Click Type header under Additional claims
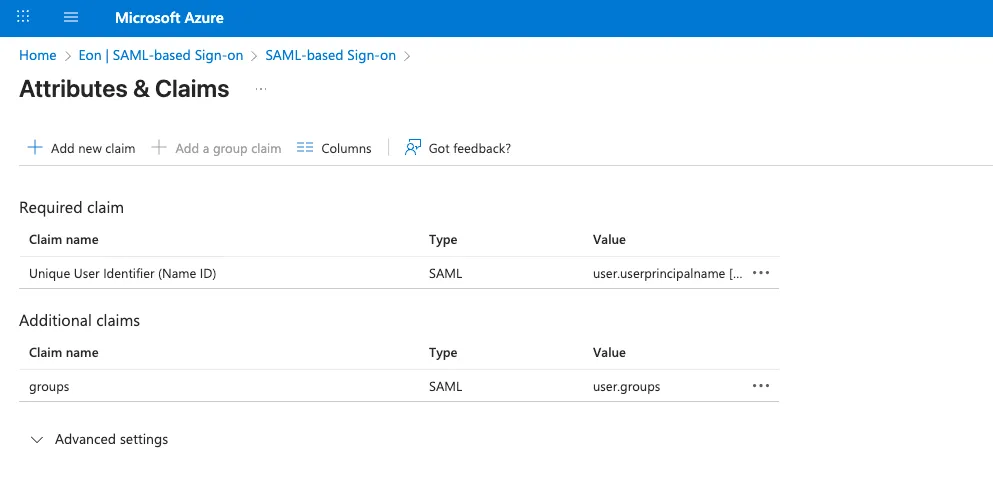The image size is (993, 480). pos(443,353)
